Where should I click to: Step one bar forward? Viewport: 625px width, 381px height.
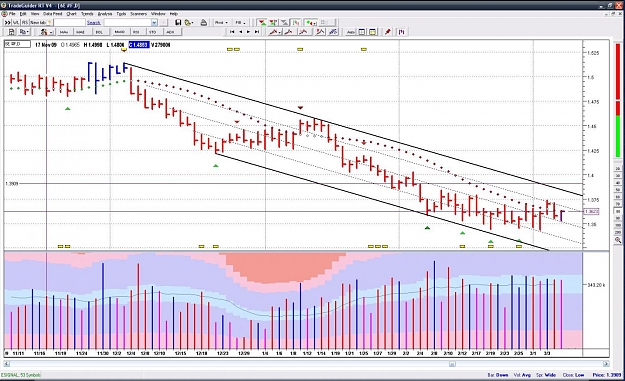(248, 32)
